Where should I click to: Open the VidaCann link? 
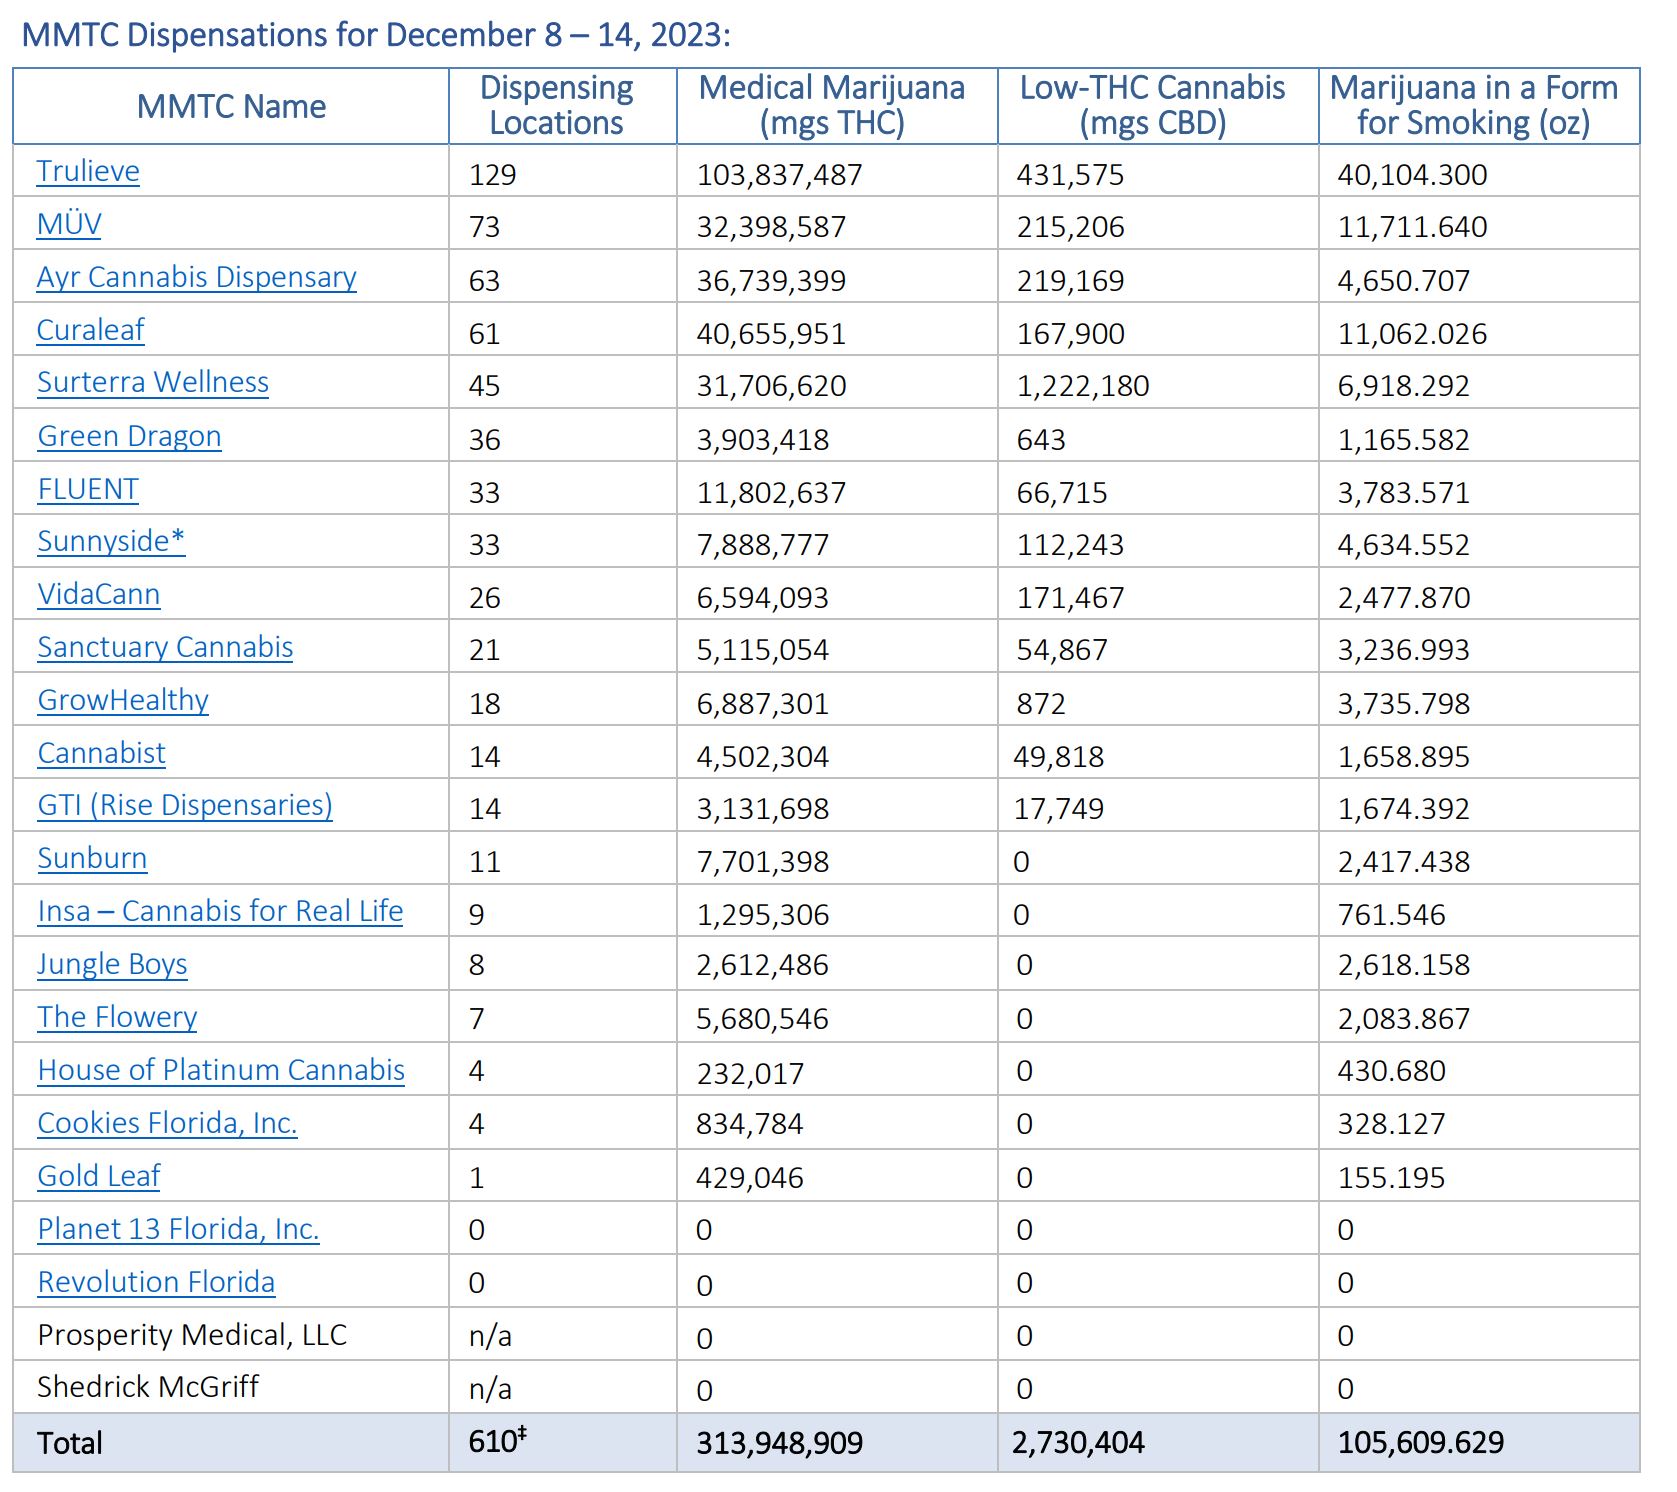(x=98, y=594)
